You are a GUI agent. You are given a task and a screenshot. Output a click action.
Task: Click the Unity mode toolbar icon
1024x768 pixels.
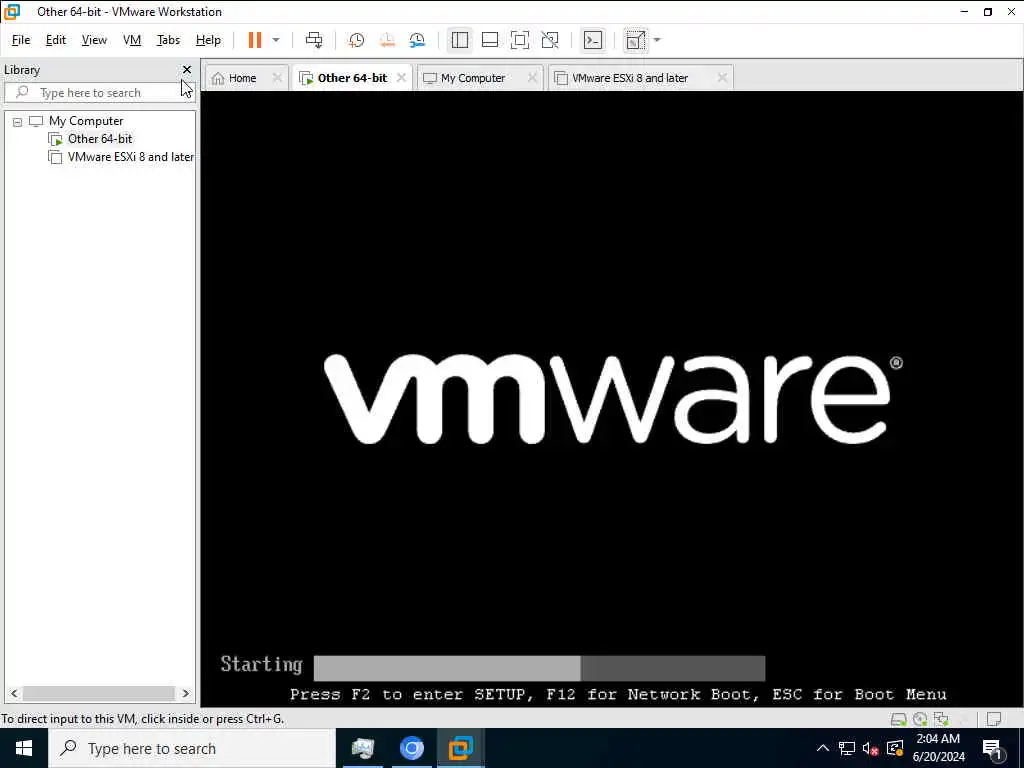click(x=550, y=40)
